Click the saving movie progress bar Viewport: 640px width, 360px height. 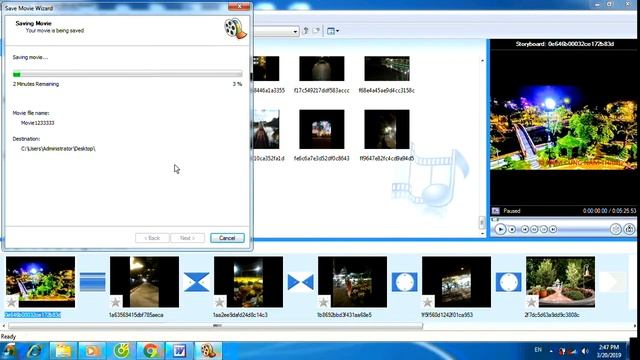(x=127, y=74)
